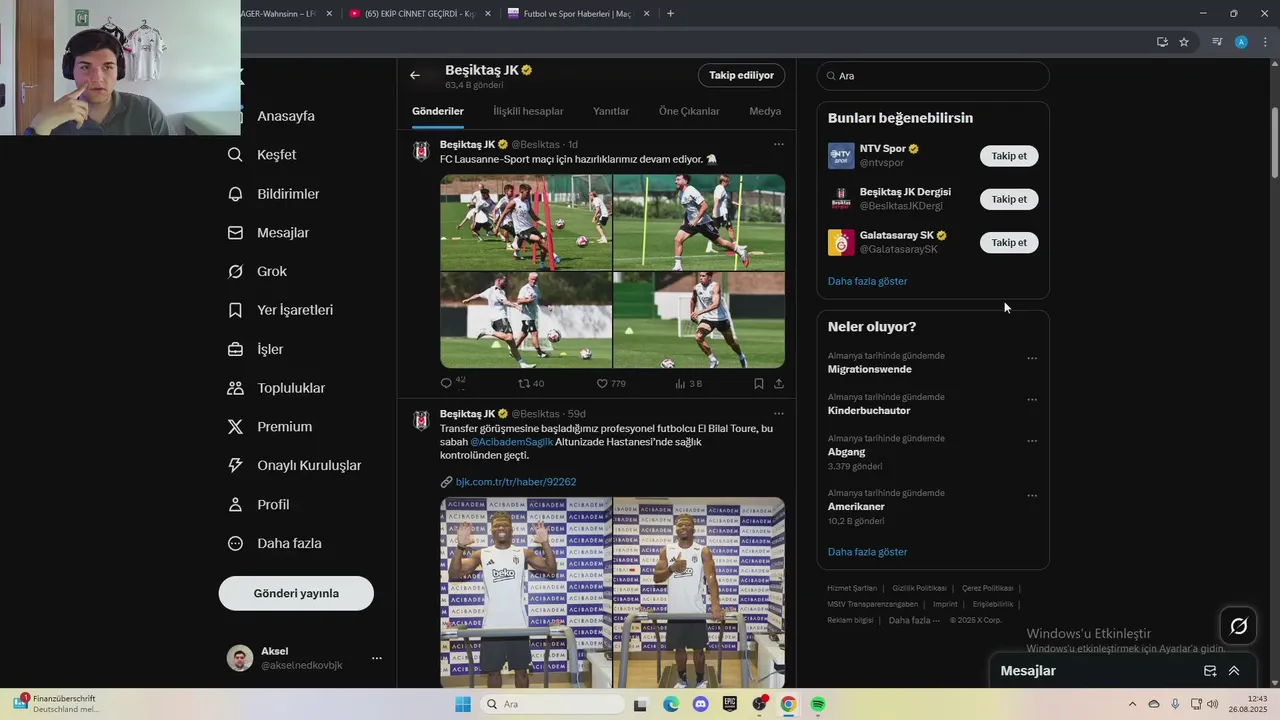This screenshot has width=1280, height=720.
Task: Open options dots for Amerikaner trend
Action: 1032,495
